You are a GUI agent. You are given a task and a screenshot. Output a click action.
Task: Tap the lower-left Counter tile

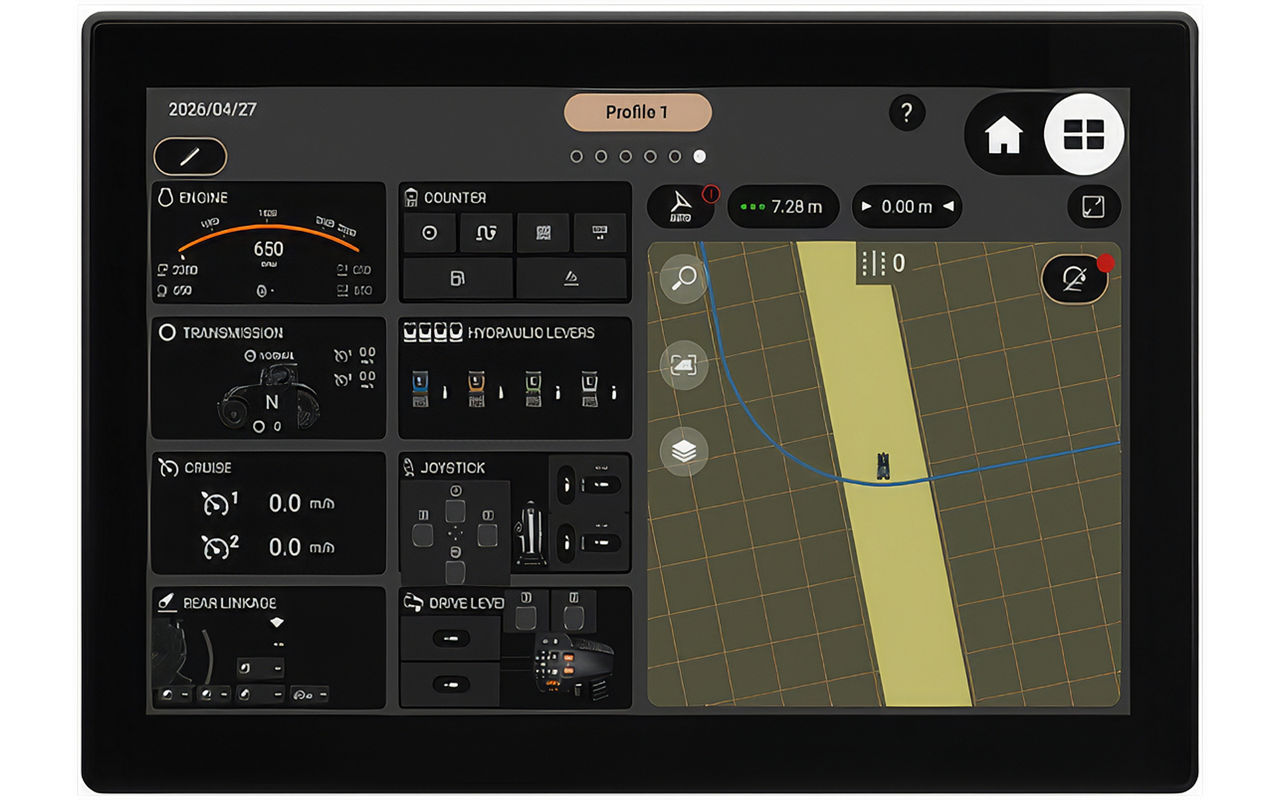tap(458, 278)
